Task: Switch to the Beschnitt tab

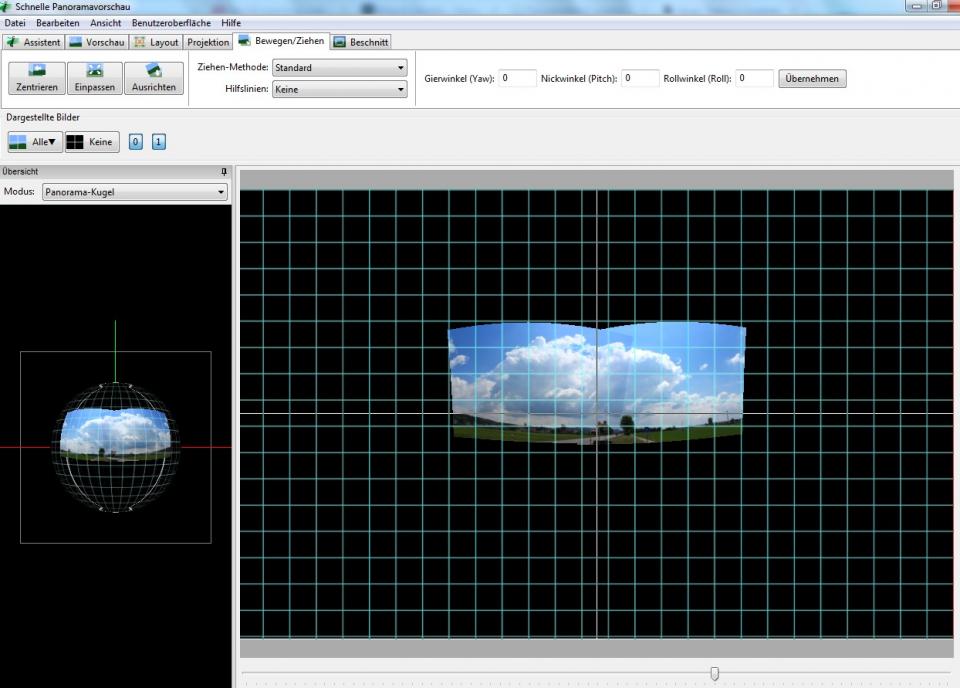Action: tap(360, 42)
